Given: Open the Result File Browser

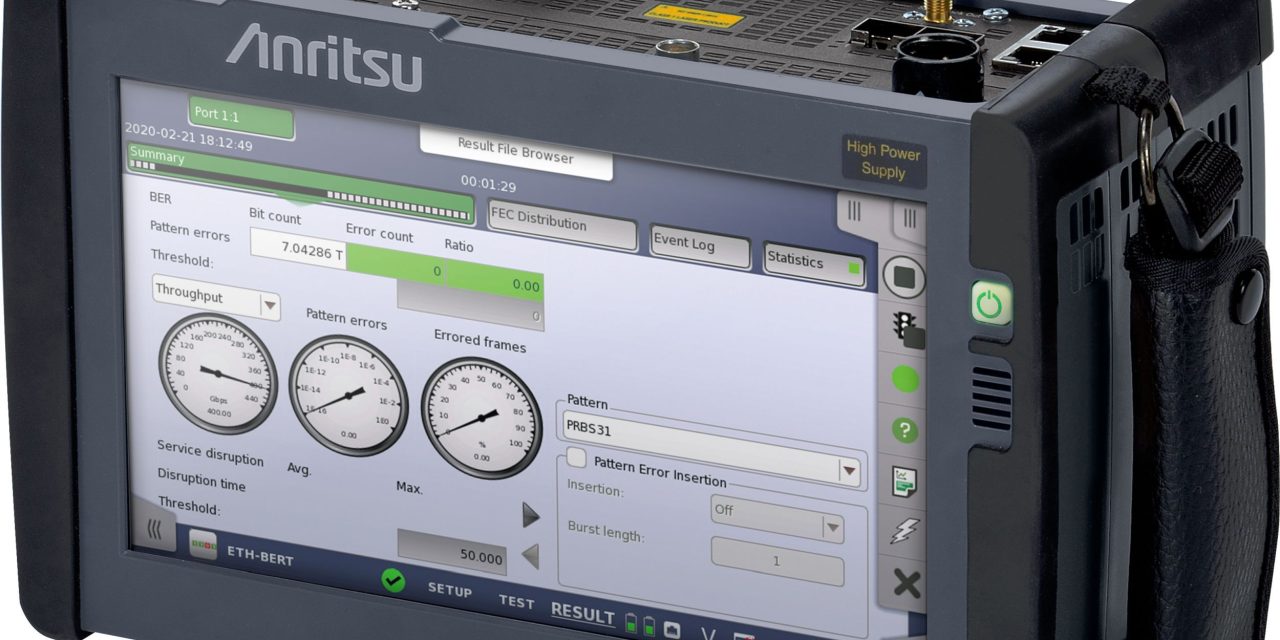Looking at the screenshot, I should [516, 152].
